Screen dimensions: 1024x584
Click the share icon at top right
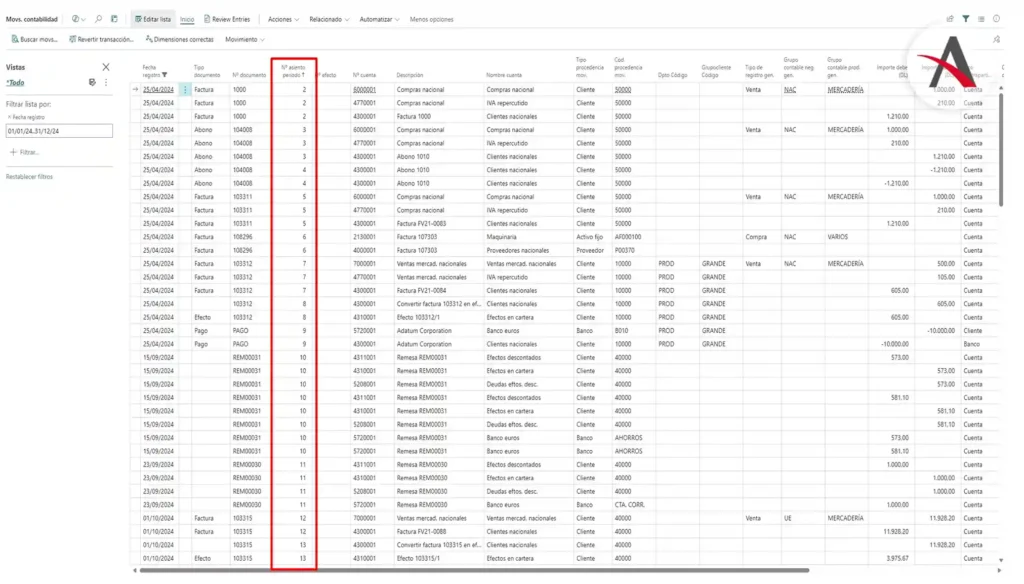950,19
